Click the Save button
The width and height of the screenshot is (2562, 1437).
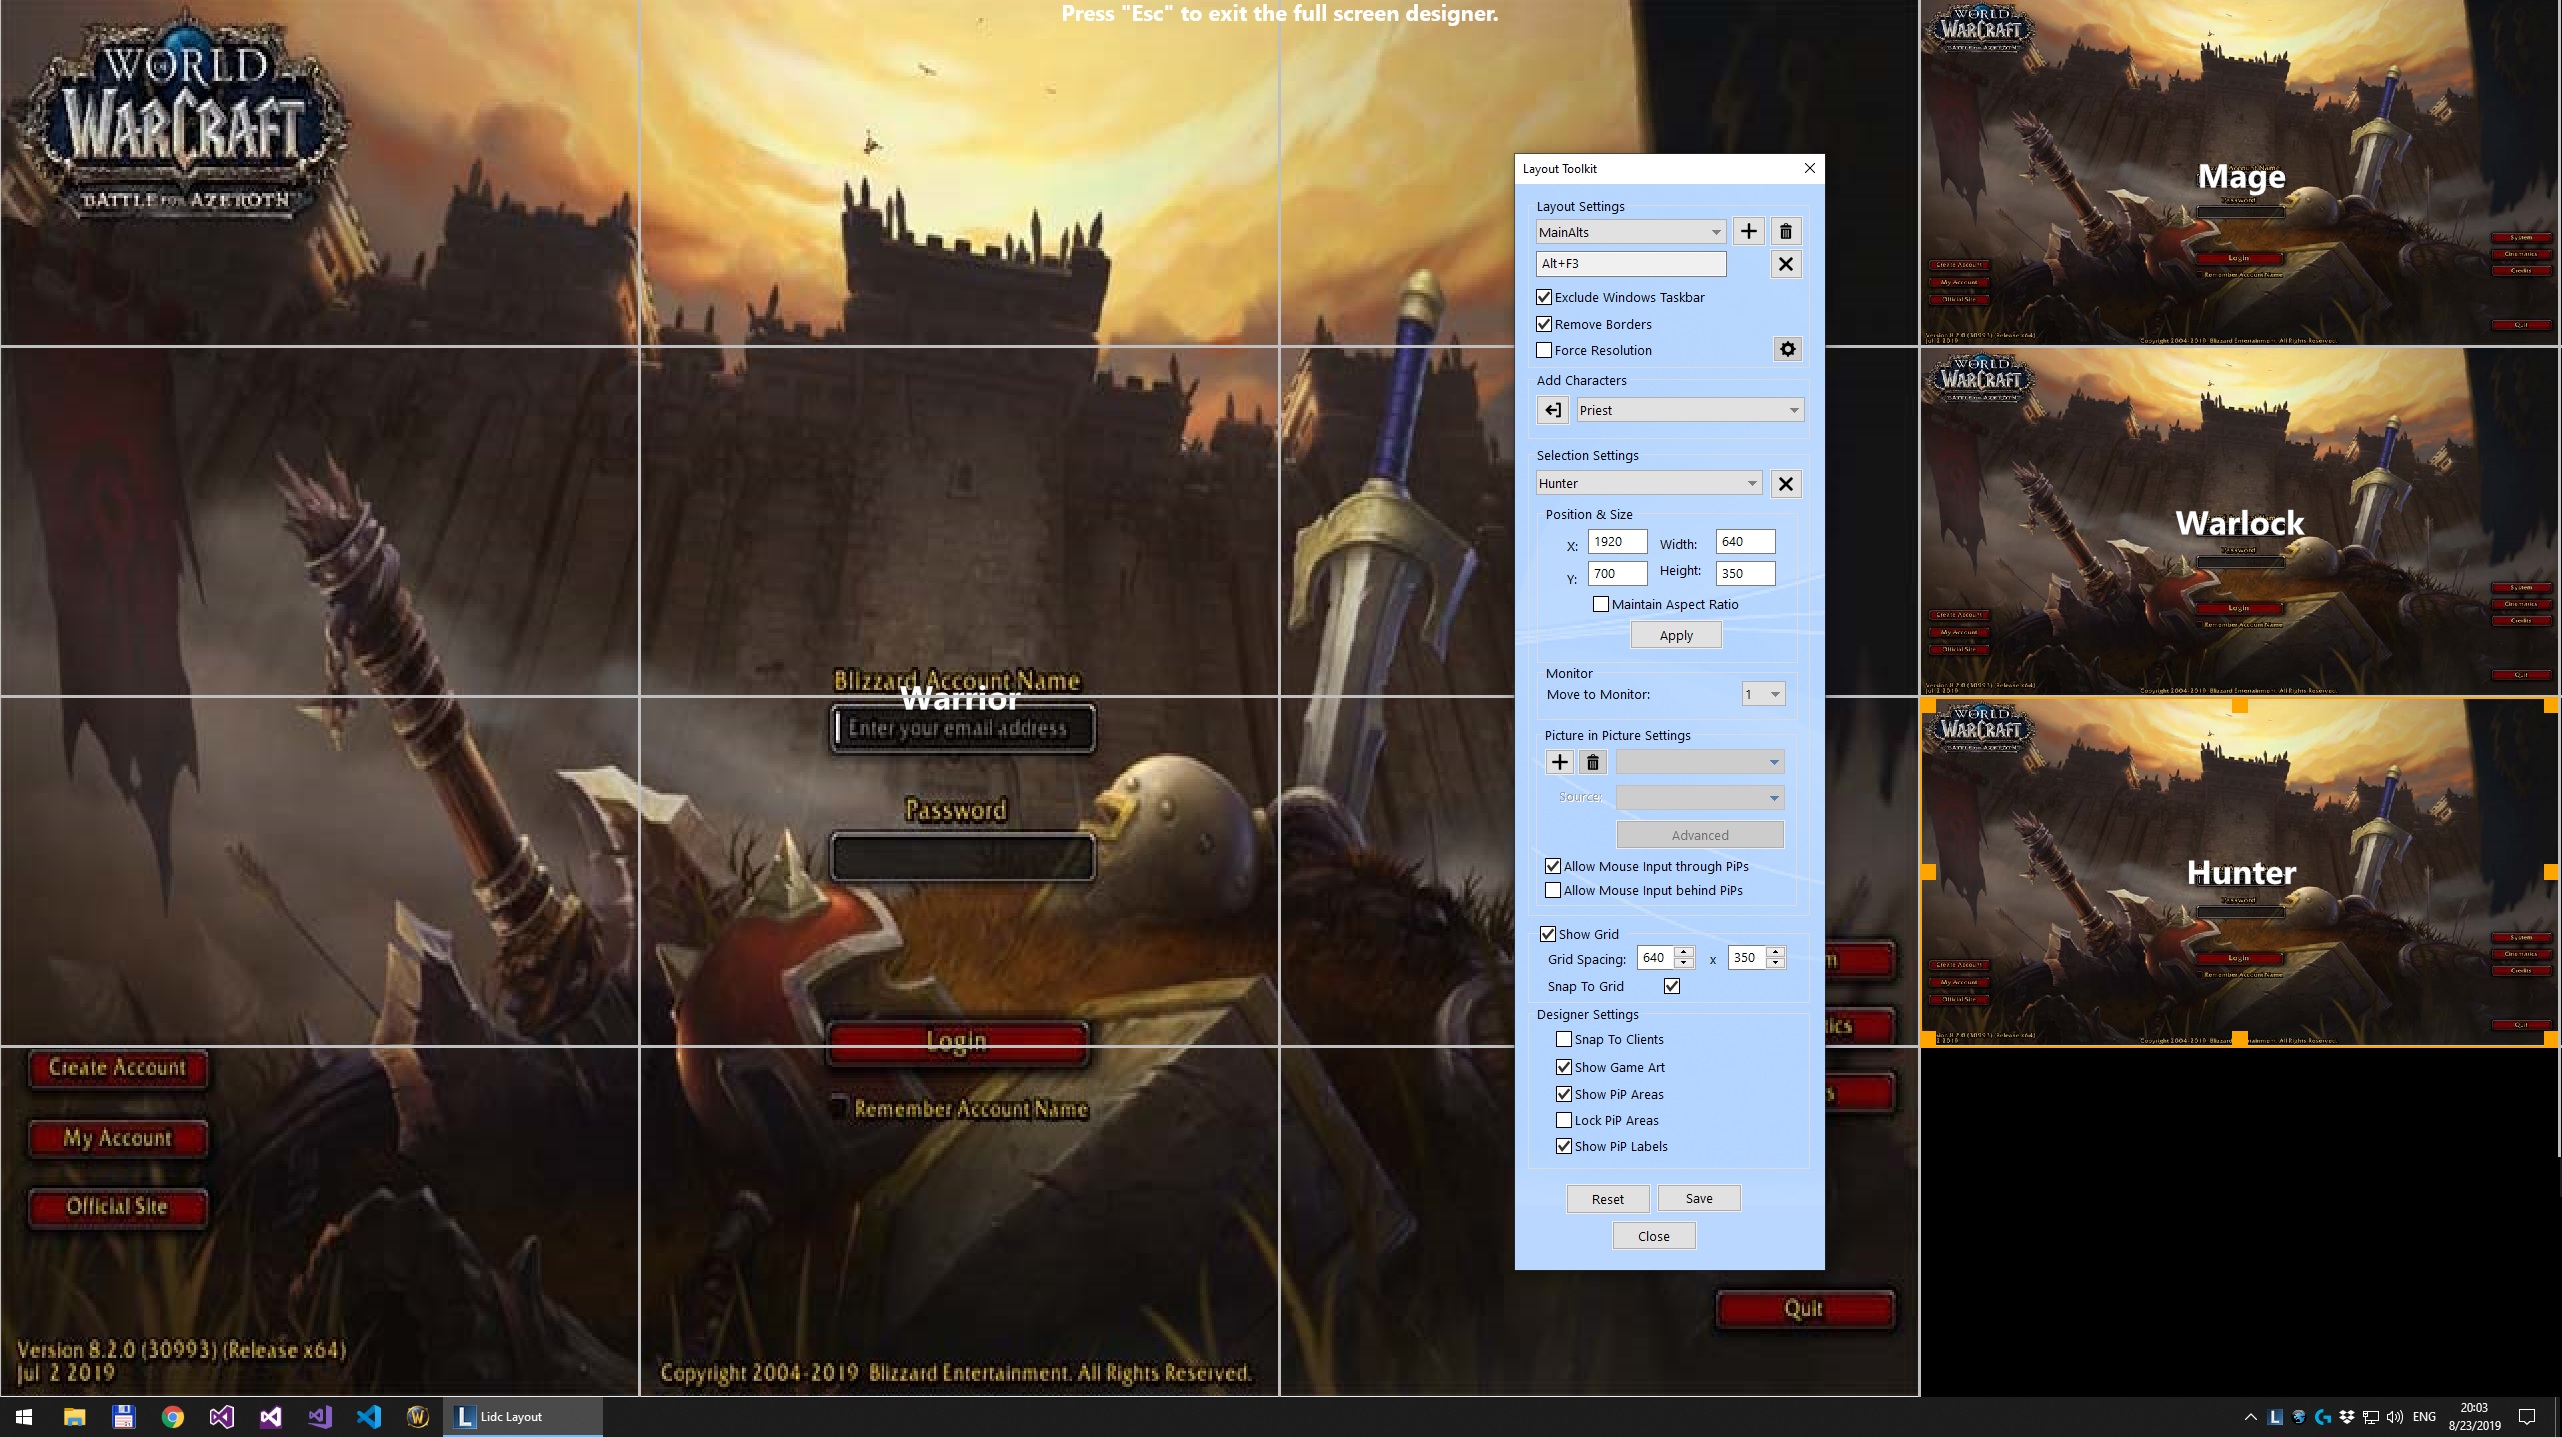coord(1698,1198)
